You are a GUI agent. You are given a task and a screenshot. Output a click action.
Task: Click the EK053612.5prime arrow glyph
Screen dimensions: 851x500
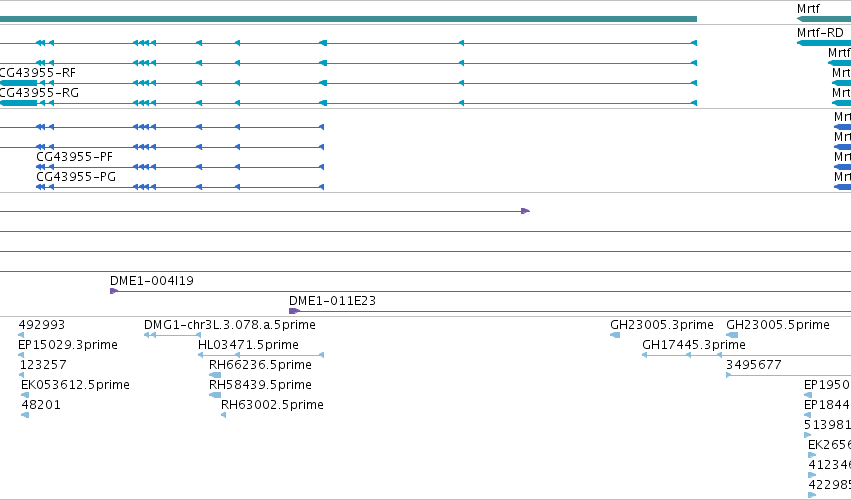tap(25, 395)
